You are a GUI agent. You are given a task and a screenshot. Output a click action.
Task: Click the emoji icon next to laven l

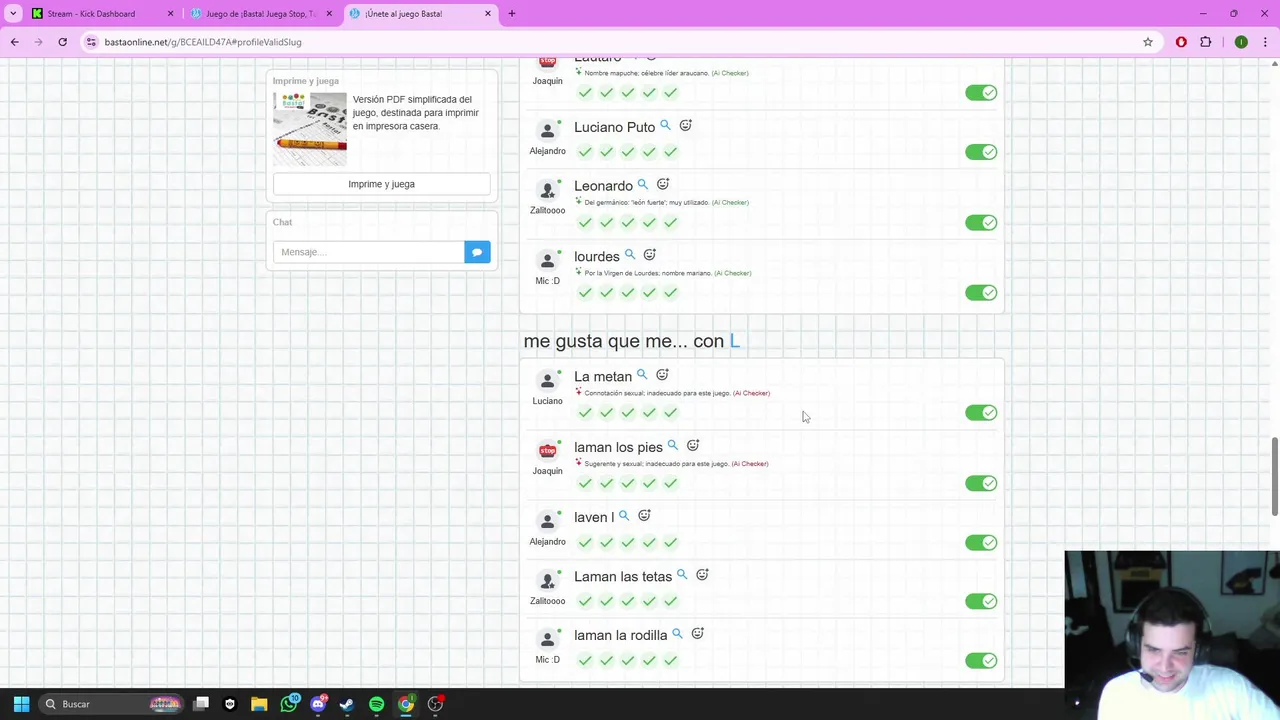(644, 516)
